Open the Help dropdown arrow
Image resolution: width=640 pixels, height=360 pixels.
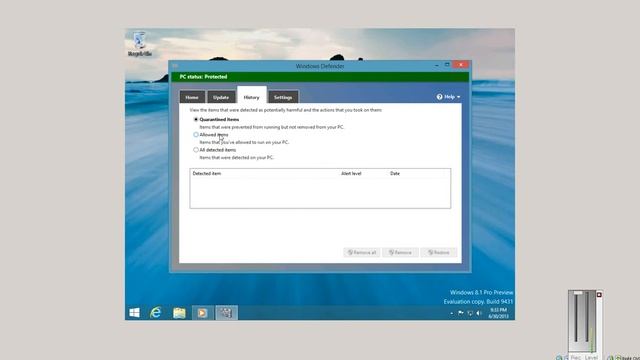pos(458,97)
